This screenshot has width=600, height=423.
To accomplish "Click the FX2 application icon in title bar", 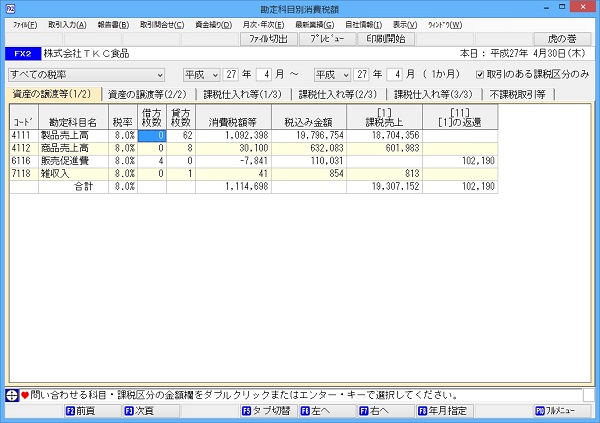I will (x=10, y=8).
